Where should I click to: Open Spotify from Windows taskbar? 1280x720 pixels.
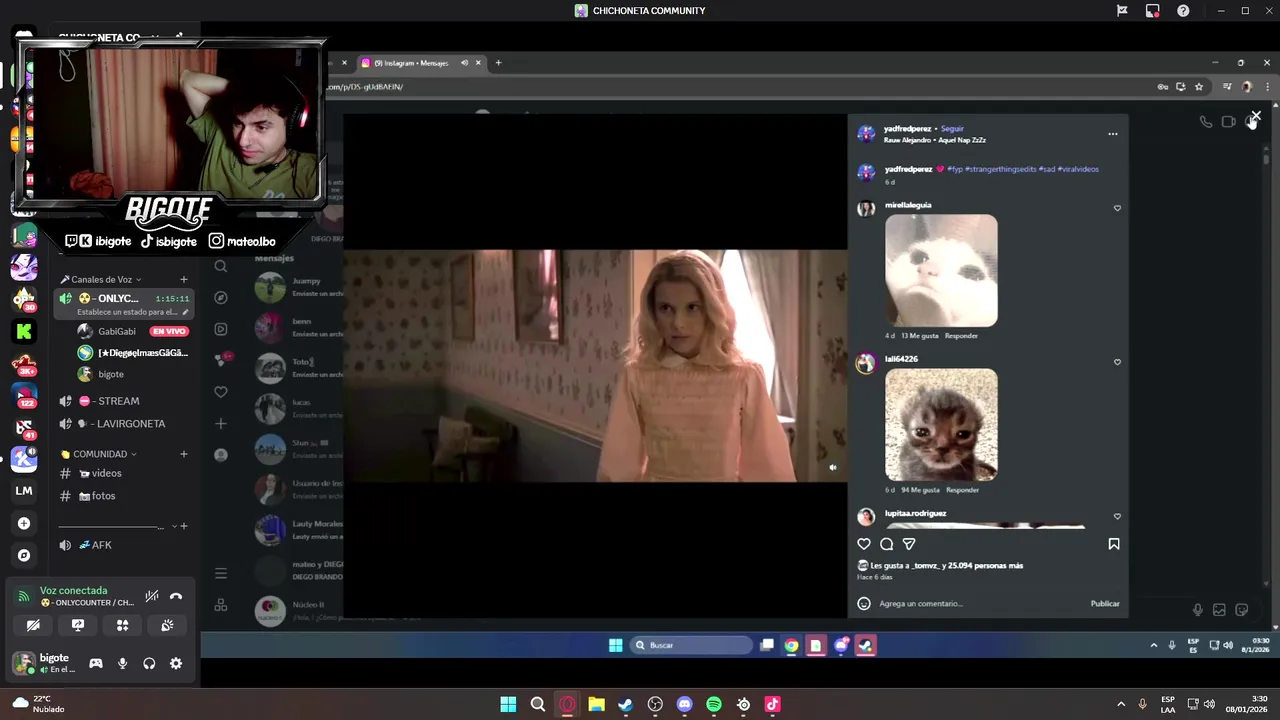pos(714,705)
